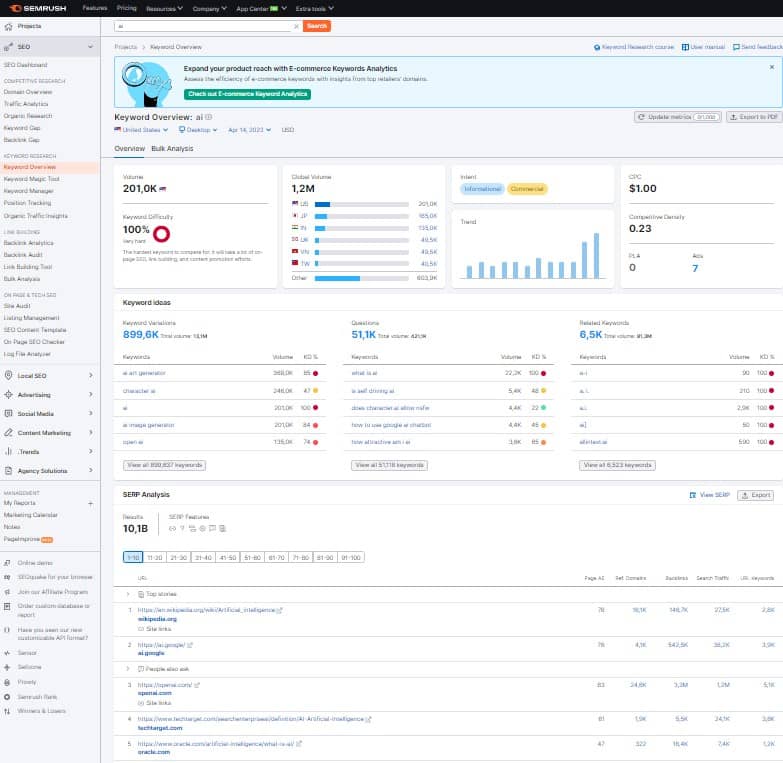Select the 11-20 results range
The image size is (783, 763).
coord(155,557)
